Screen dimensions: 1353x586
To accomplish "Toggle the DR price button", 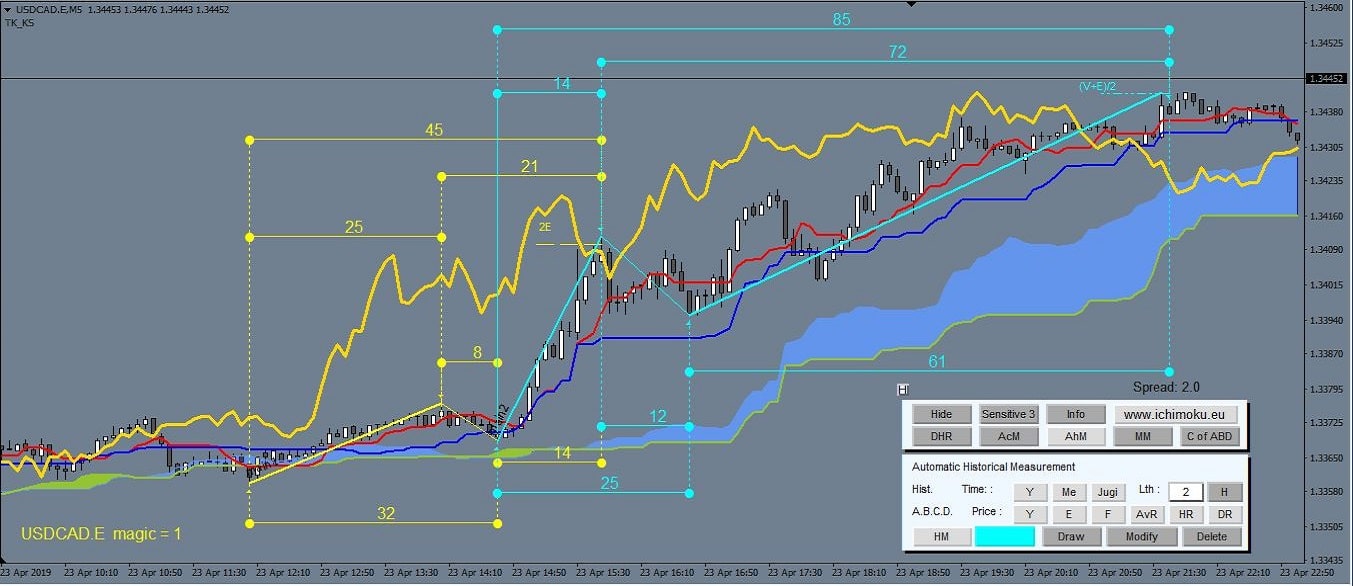I will [x=1224, y=514].
